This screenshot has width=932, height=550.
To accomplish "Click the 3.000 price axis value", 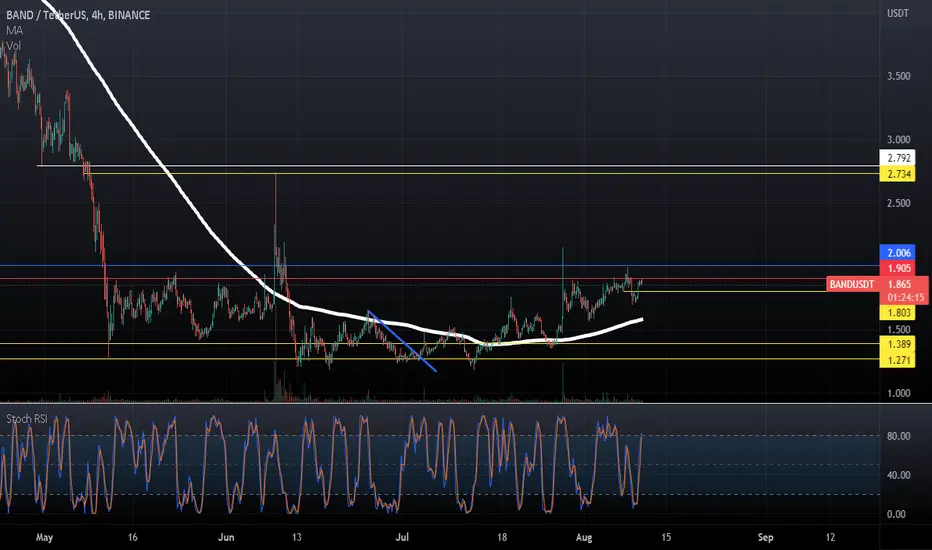I will (898, 140).
